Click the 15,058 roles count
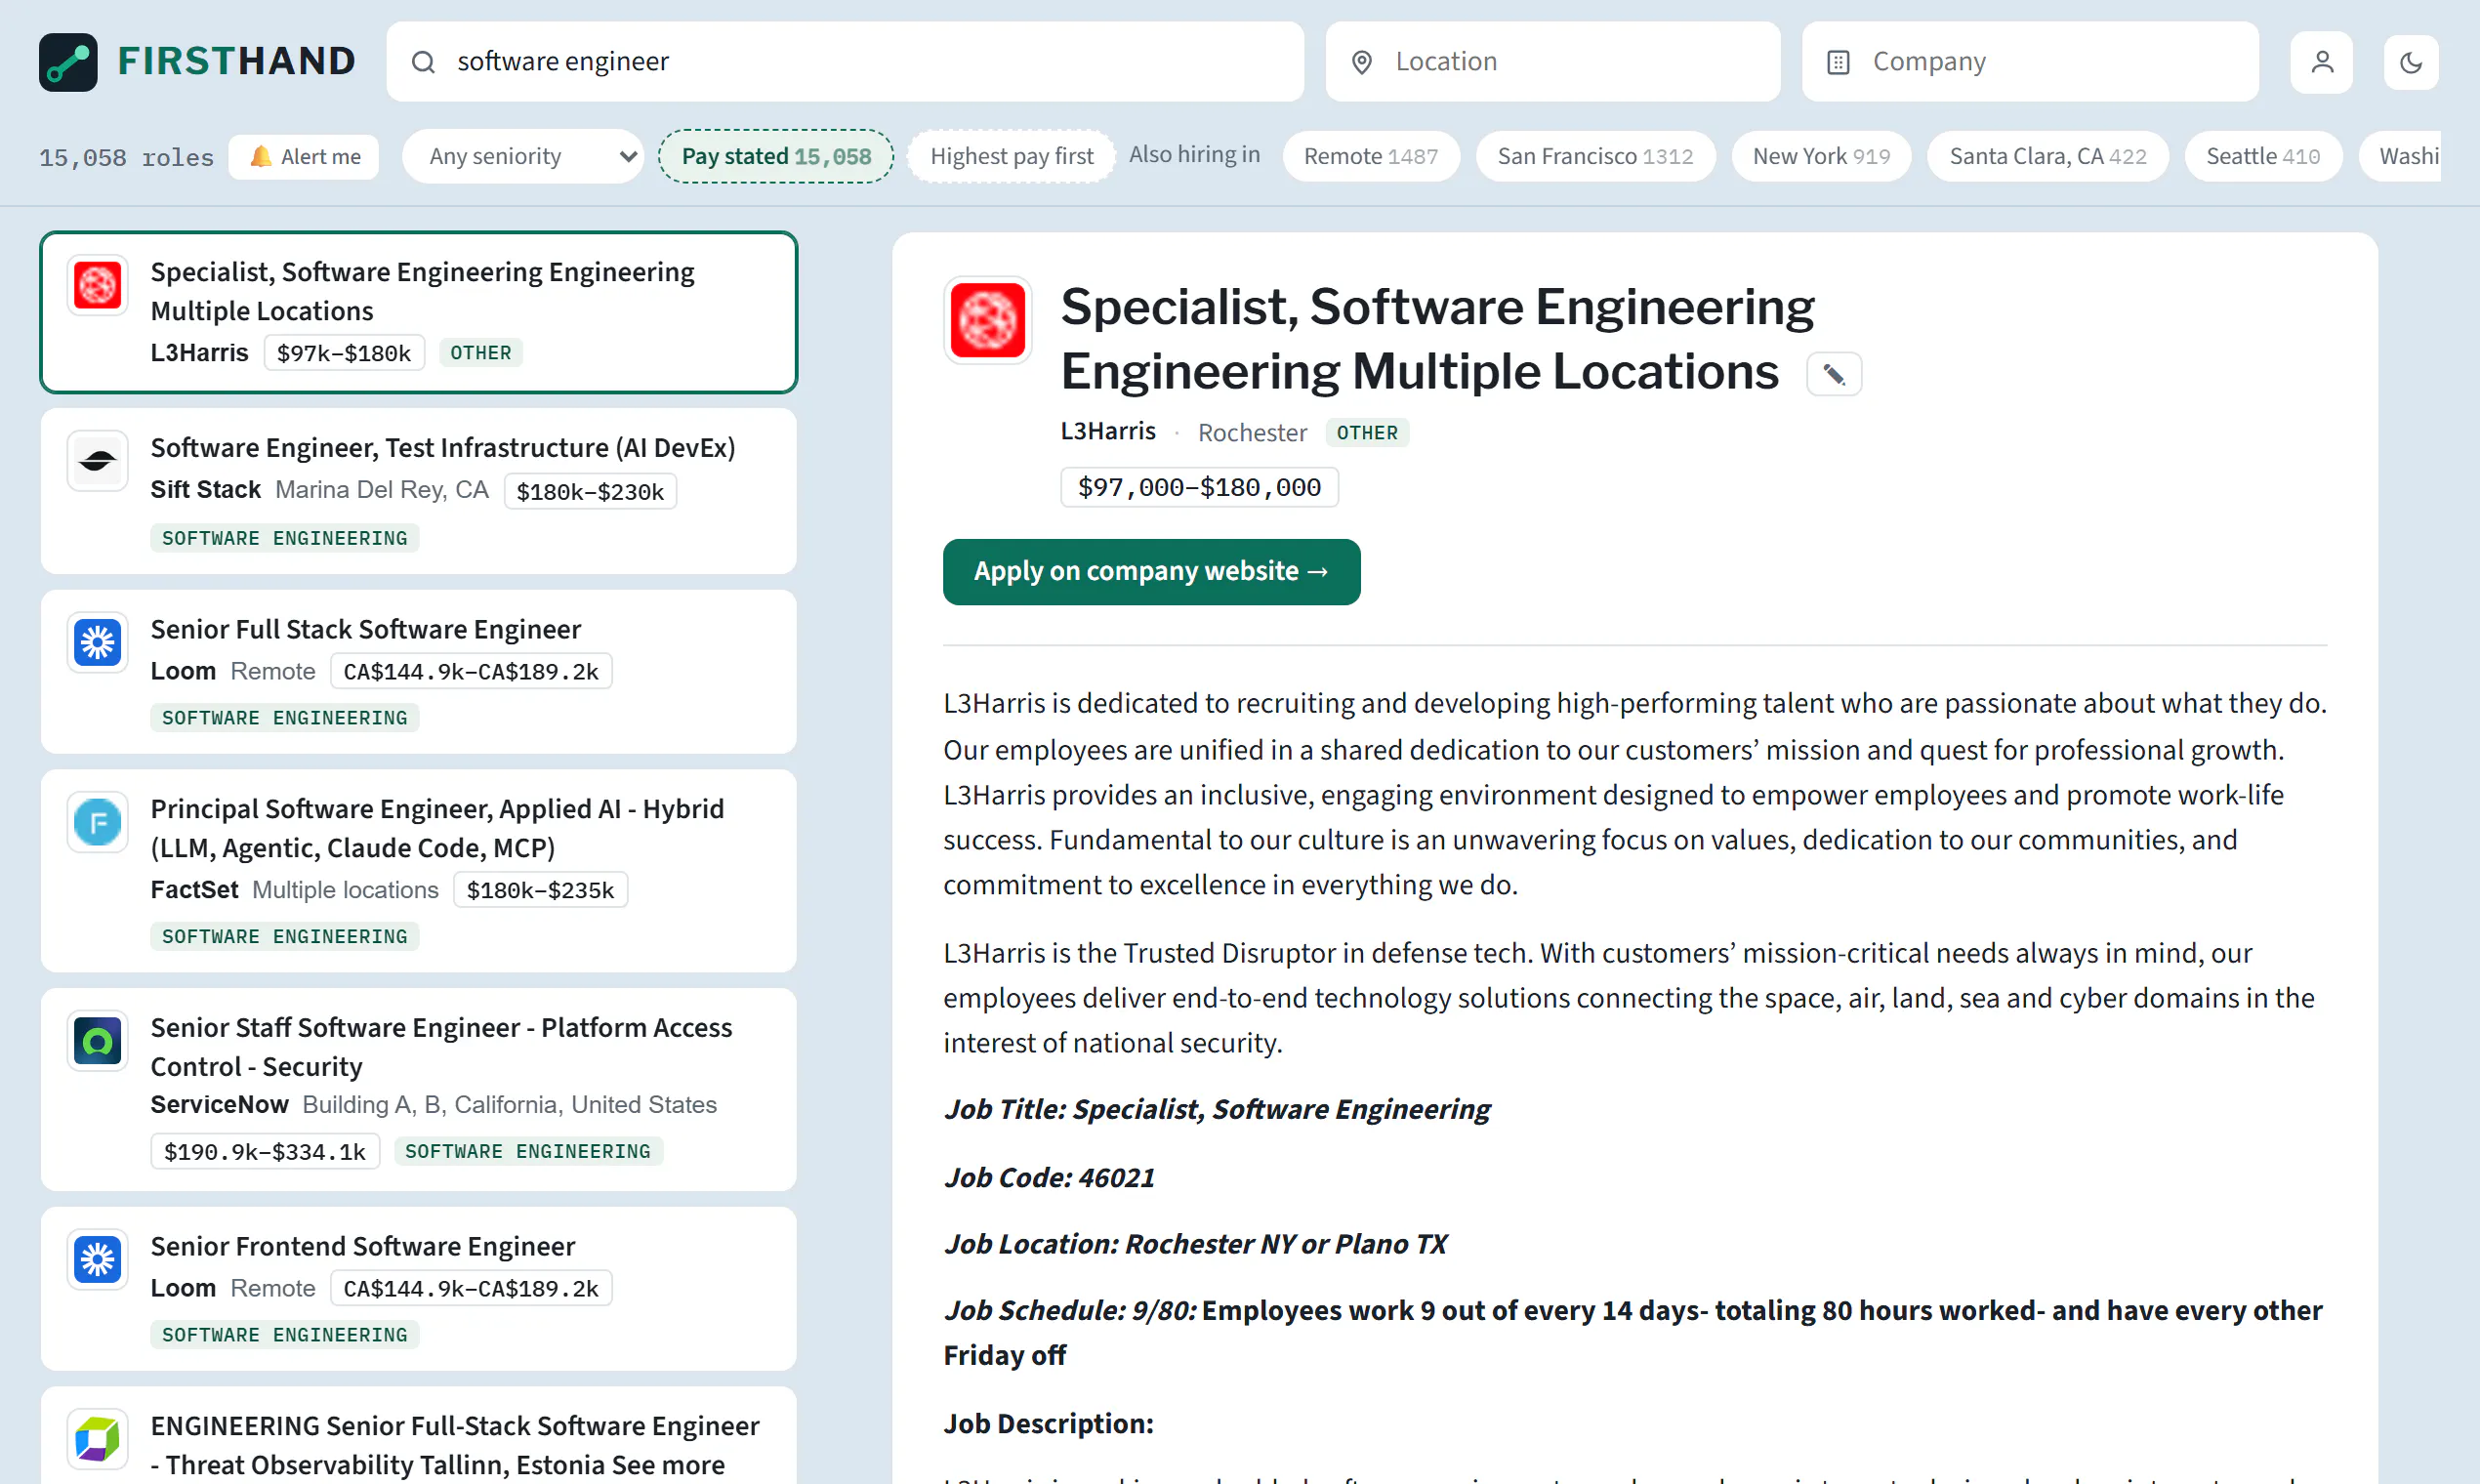Image resolution: width=2480 pixels, height=1484 pixels. click(126, 157)
